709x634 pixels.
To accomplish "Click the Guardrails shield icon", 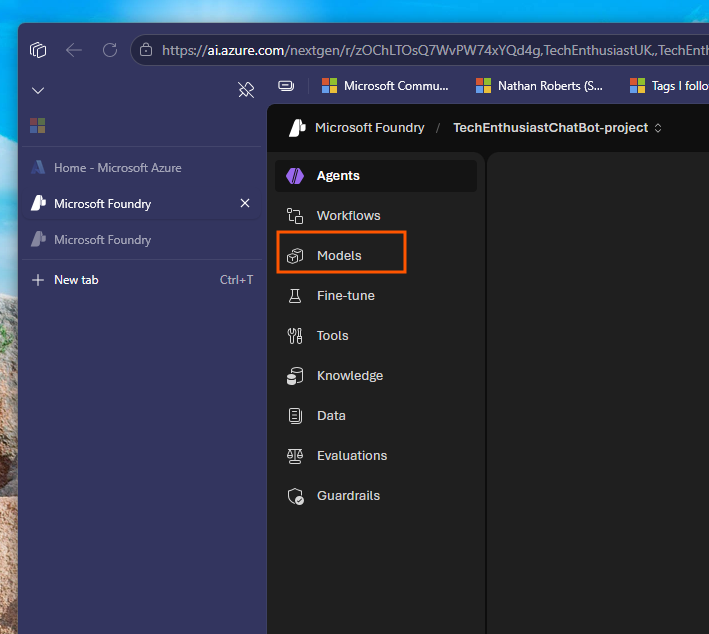I will pyautogui.click(x=296, y=496).
